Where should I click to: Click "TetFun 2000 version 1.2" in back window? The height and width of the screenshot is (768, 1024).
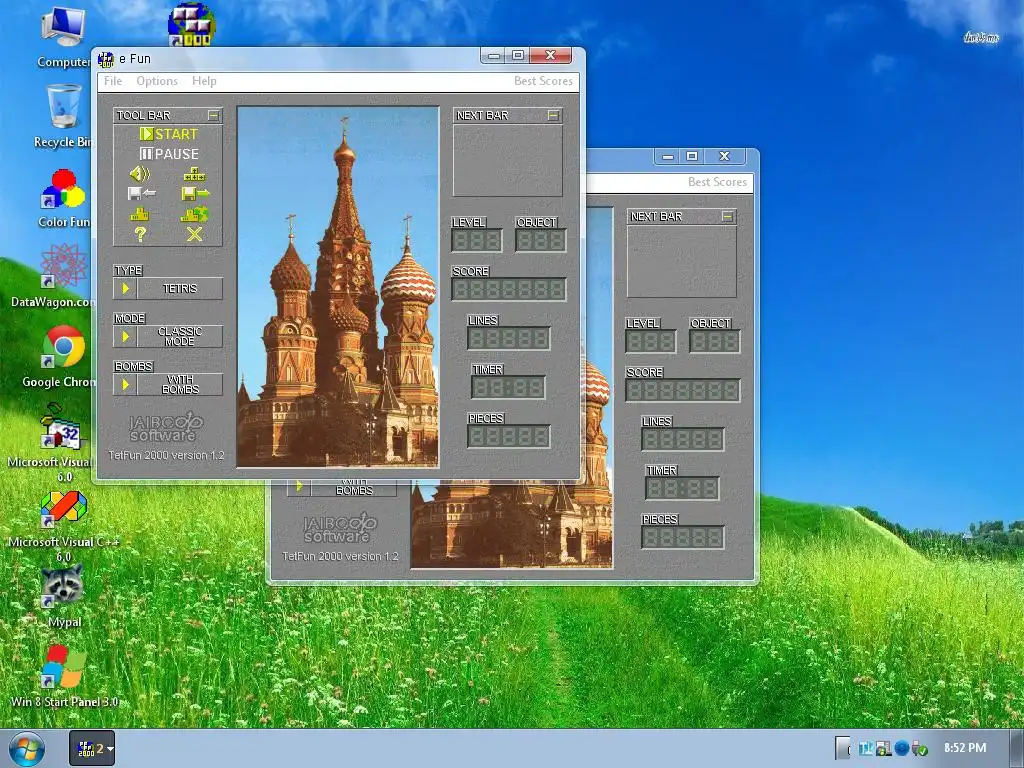point(340,556)
